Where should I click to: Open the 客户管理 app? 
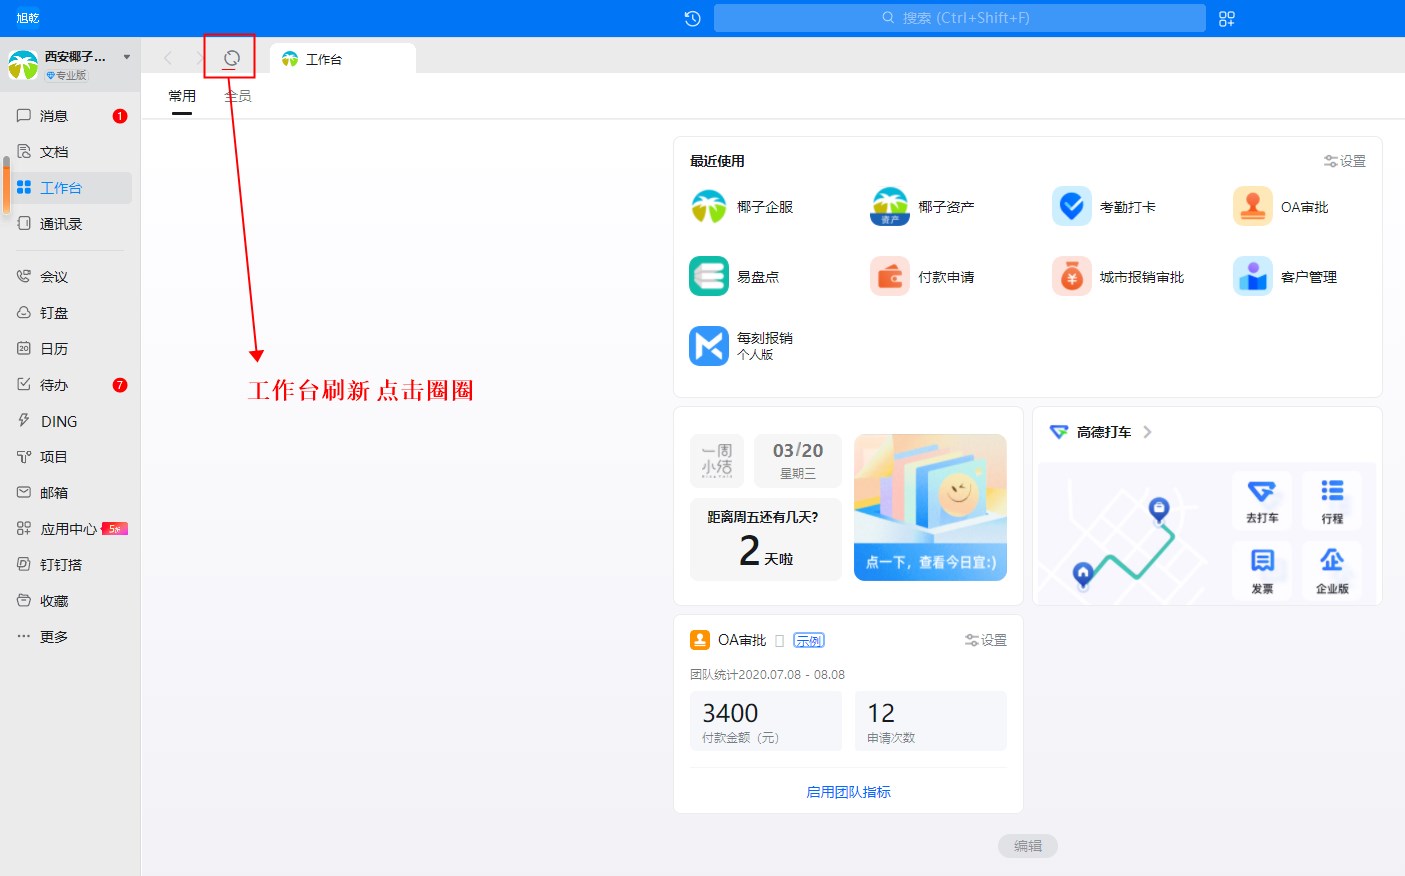pos(1285,277)
